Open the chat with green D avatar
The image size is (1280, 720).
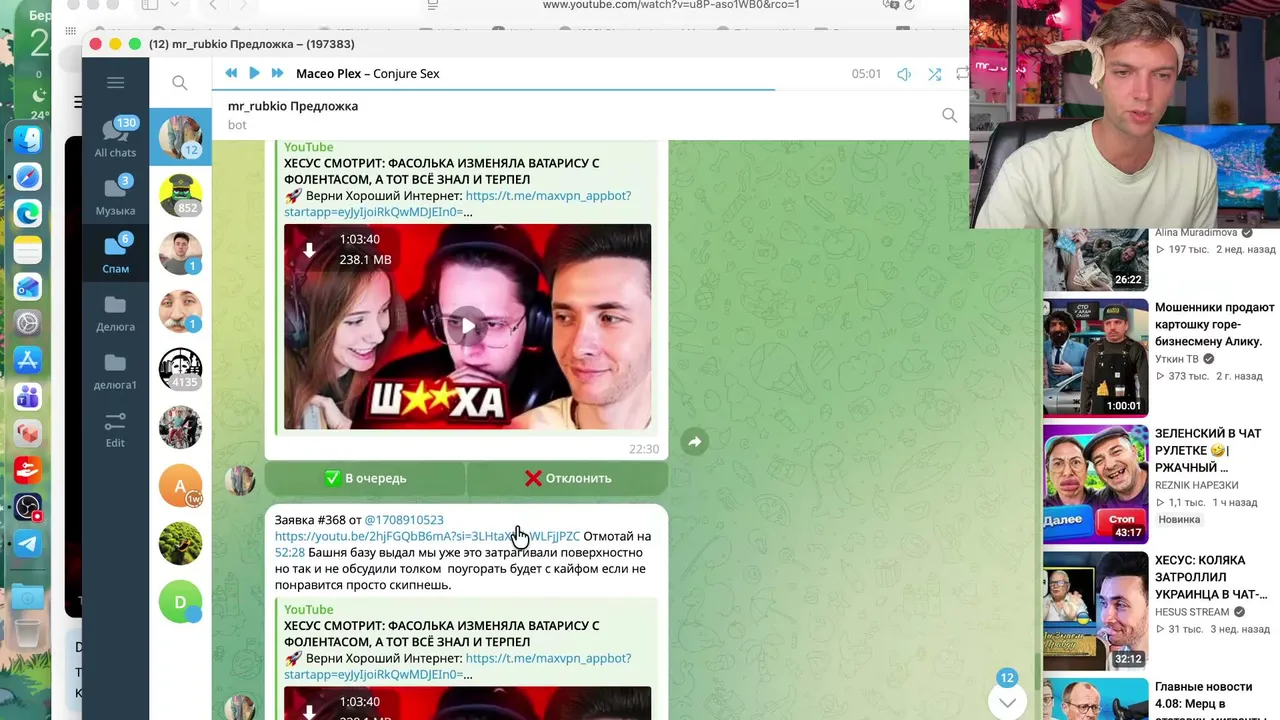point(180,602)
